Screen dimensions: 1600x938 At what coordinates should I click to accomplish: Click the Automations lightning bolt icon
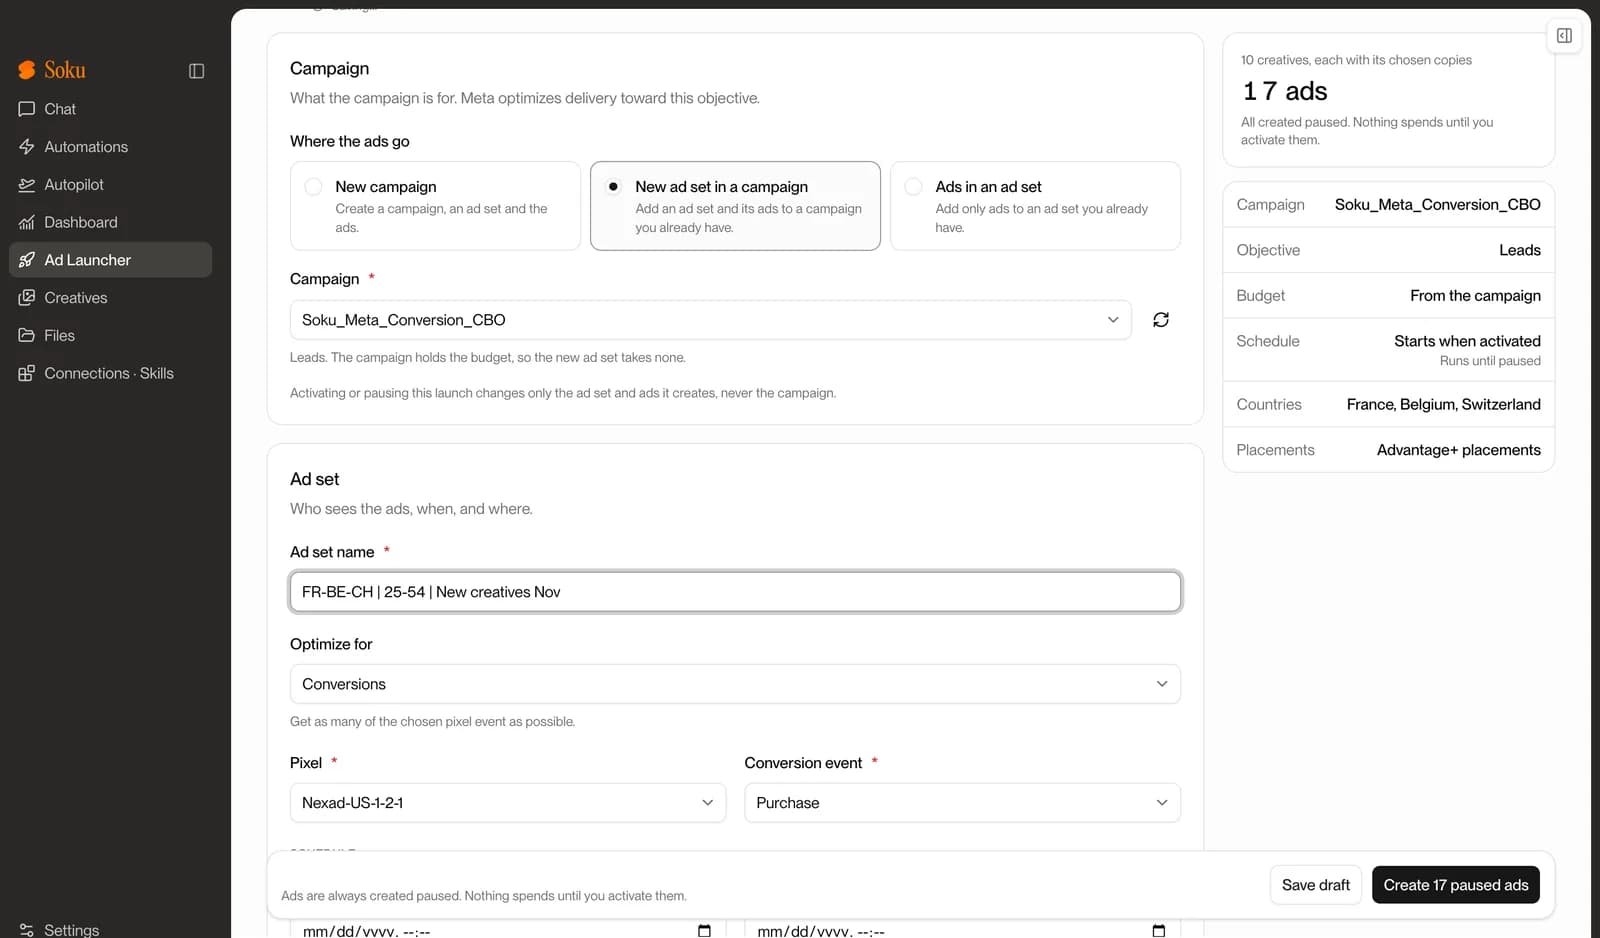pos(27,147)
